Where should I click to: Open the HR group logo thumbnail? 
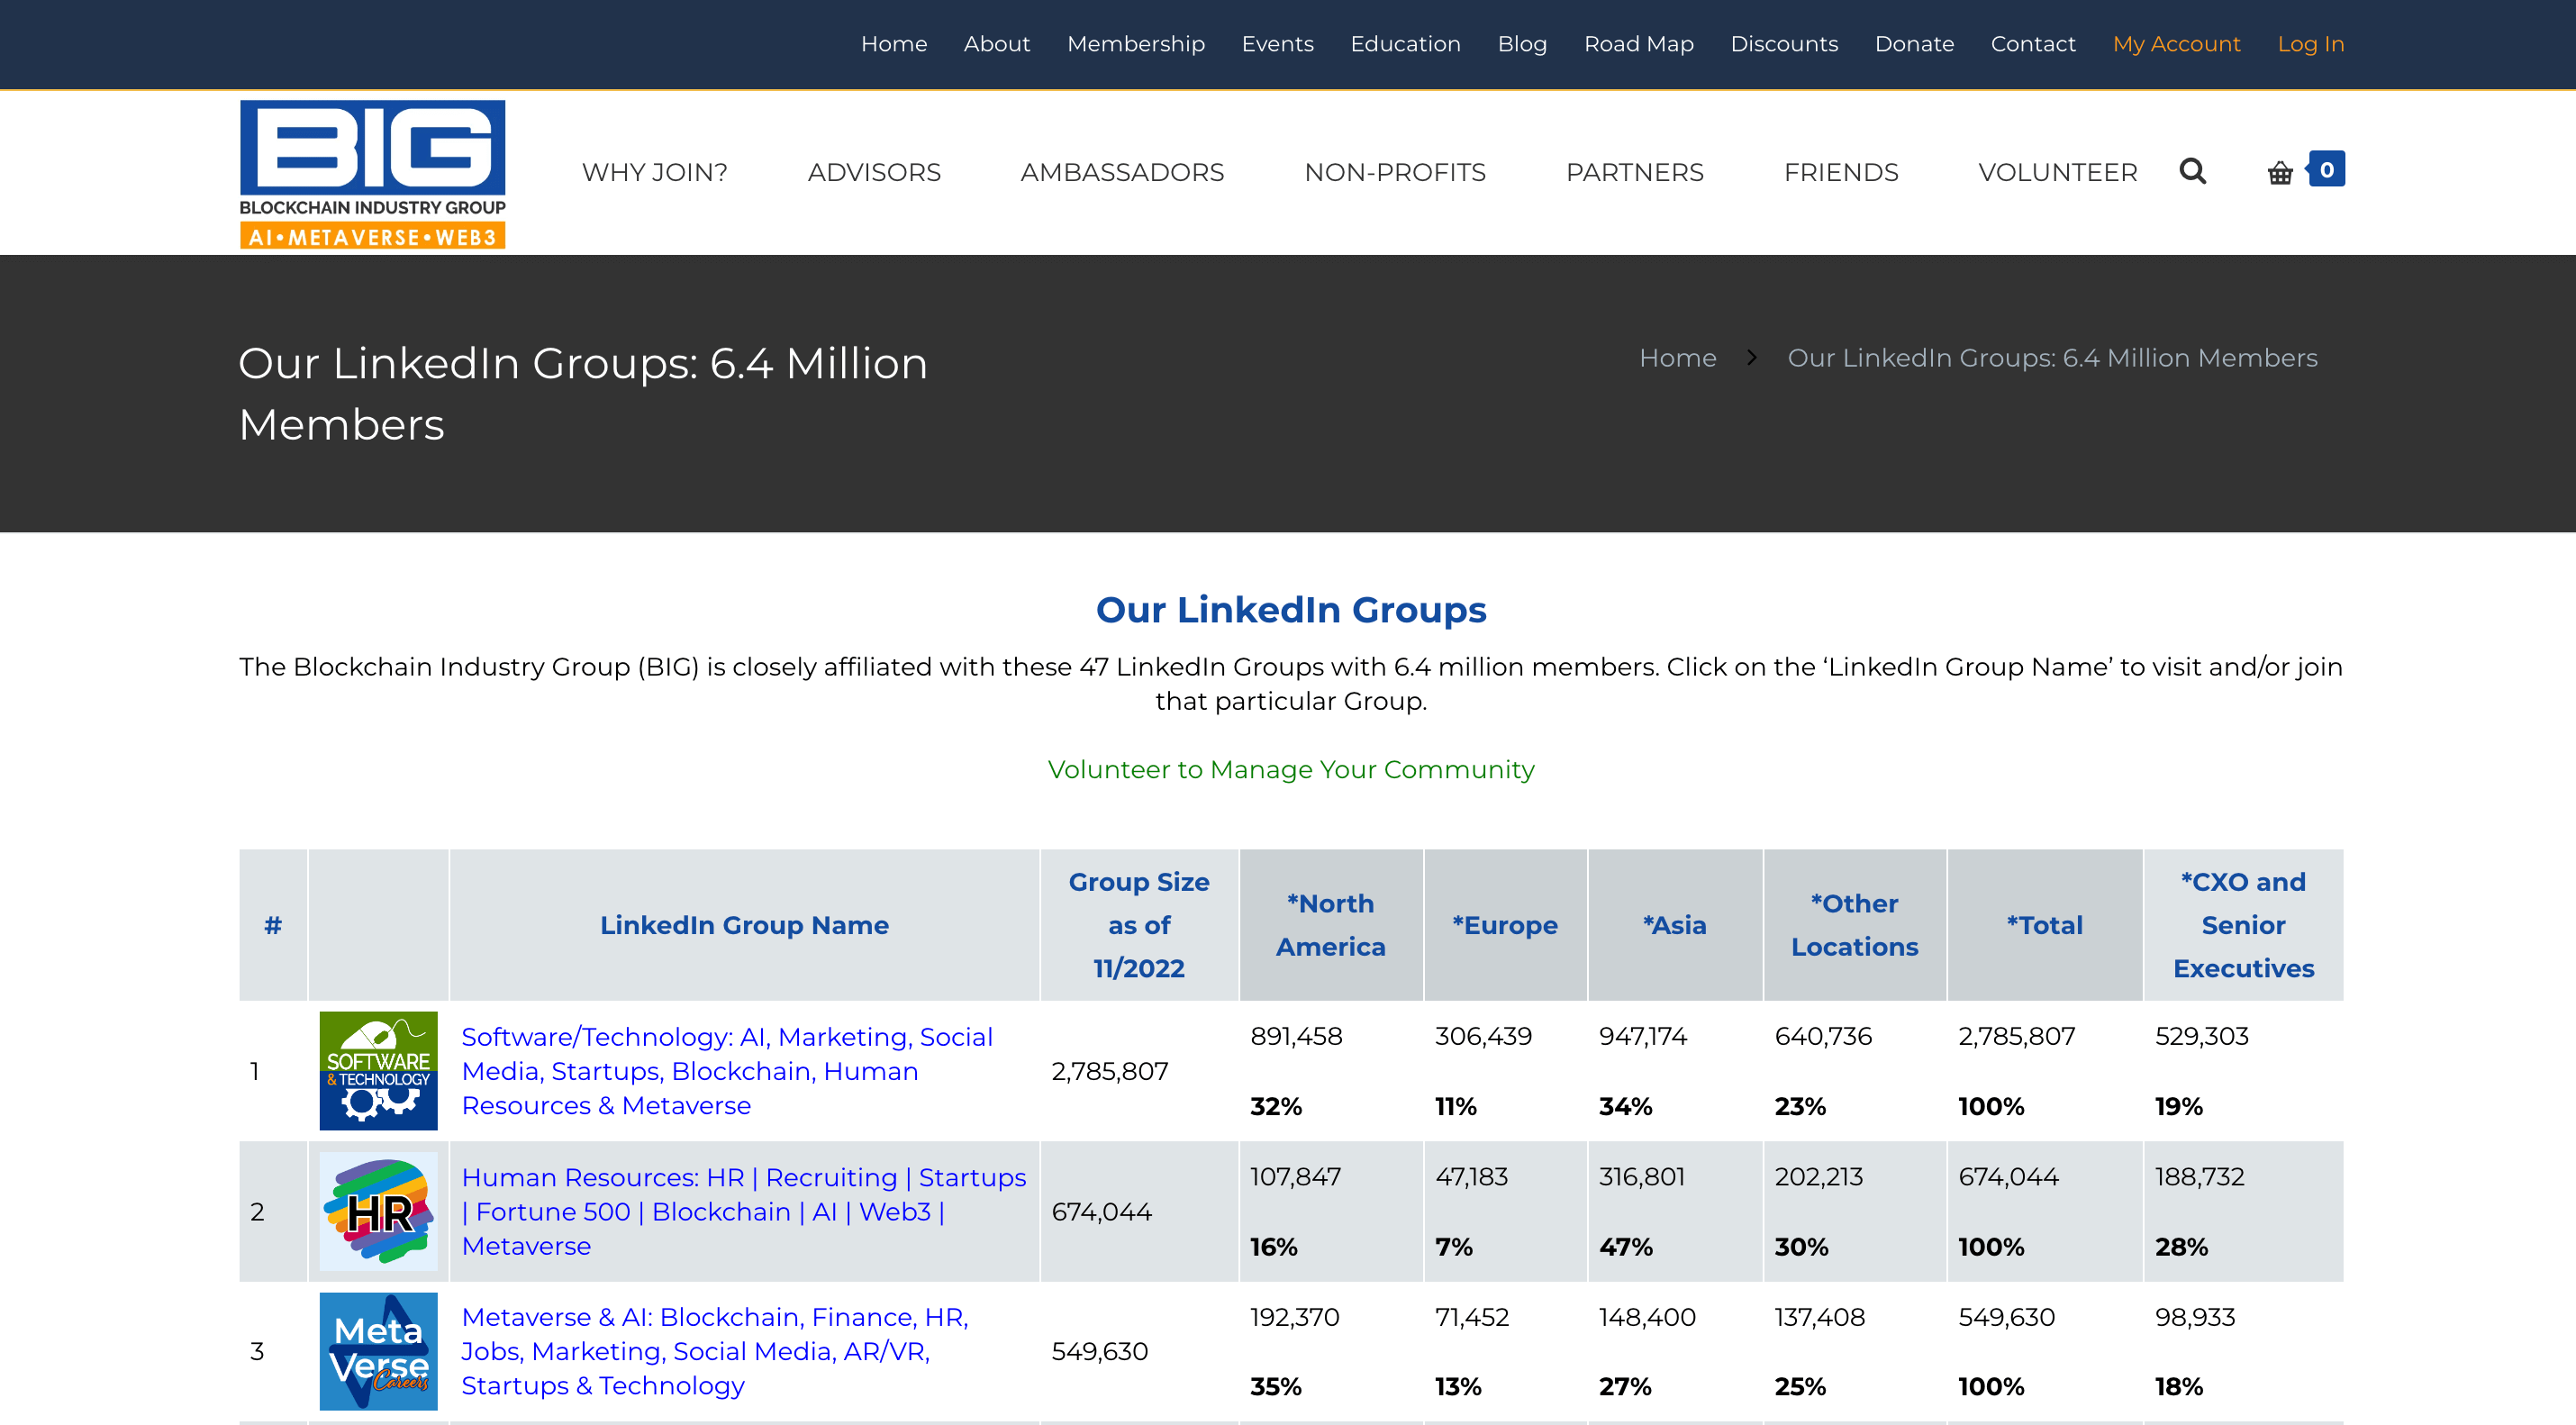pyautogui.click(x=378, y=1211)
